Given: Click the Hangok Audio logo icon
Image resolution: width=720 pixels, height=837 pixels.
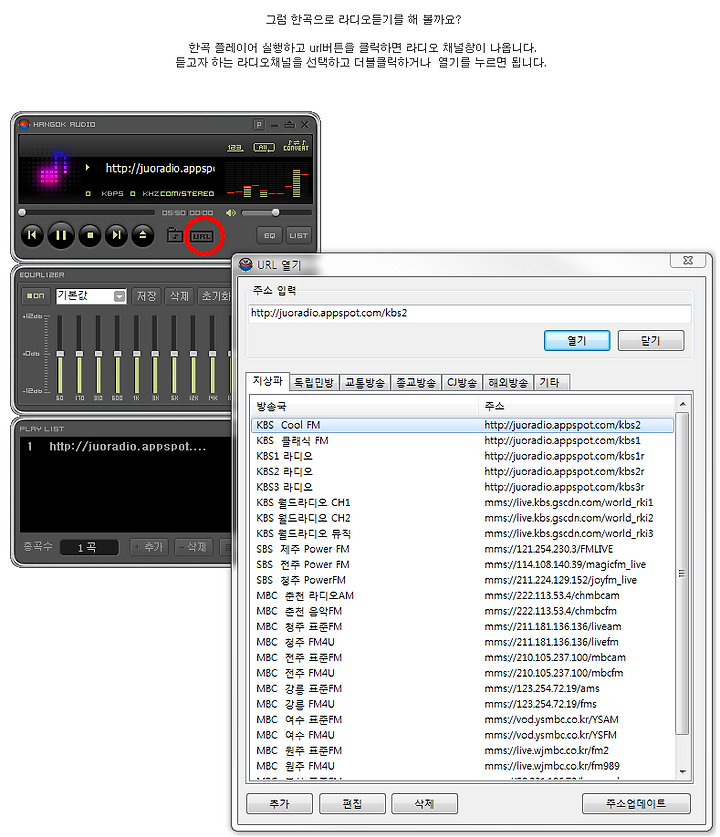Looking at the screenshot, I should click(24, 124).
